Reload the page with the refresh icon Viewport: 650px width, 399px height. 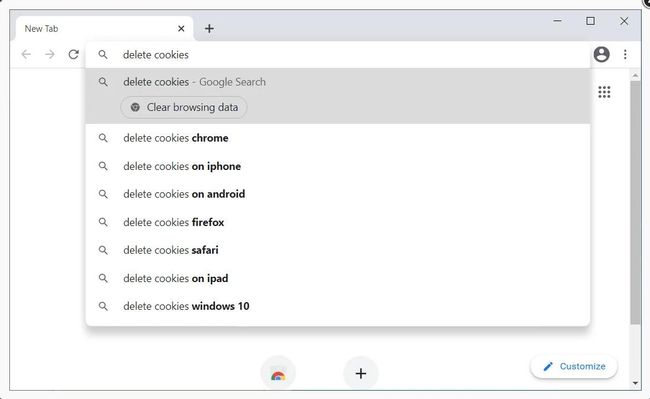[73, 54]
